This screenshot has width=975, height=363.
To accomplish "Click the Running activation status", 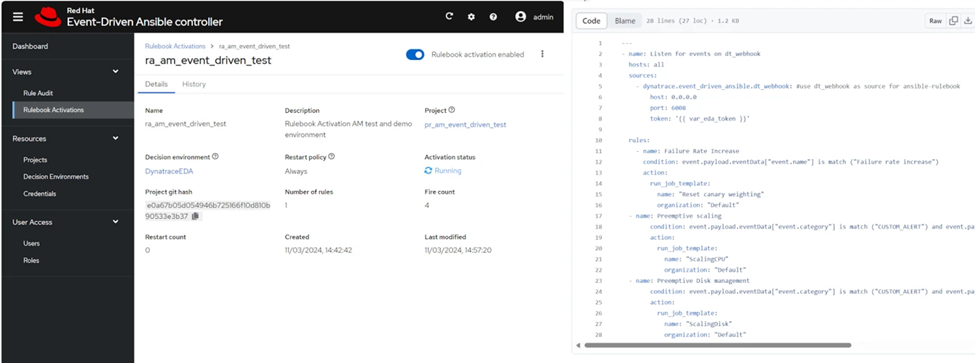I will pos(443,170).
